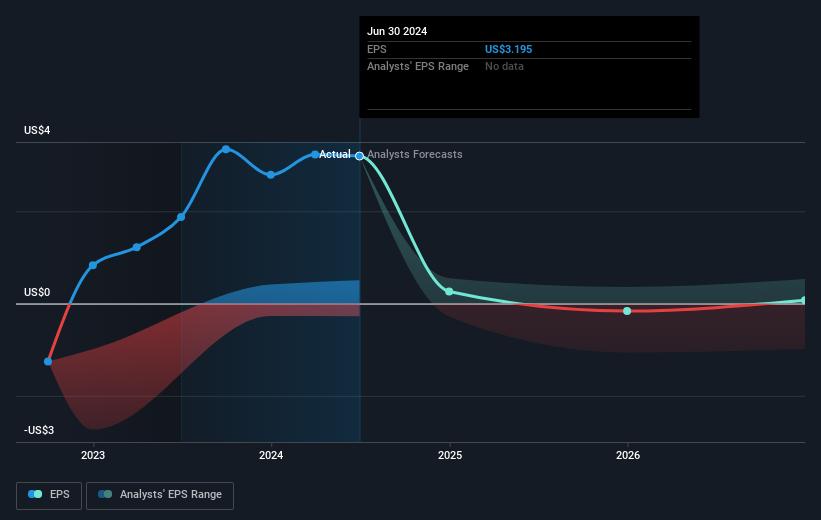Click the mid-2023 EPS data point
This screenshot has width=821, height=520.
click(181, 217)
